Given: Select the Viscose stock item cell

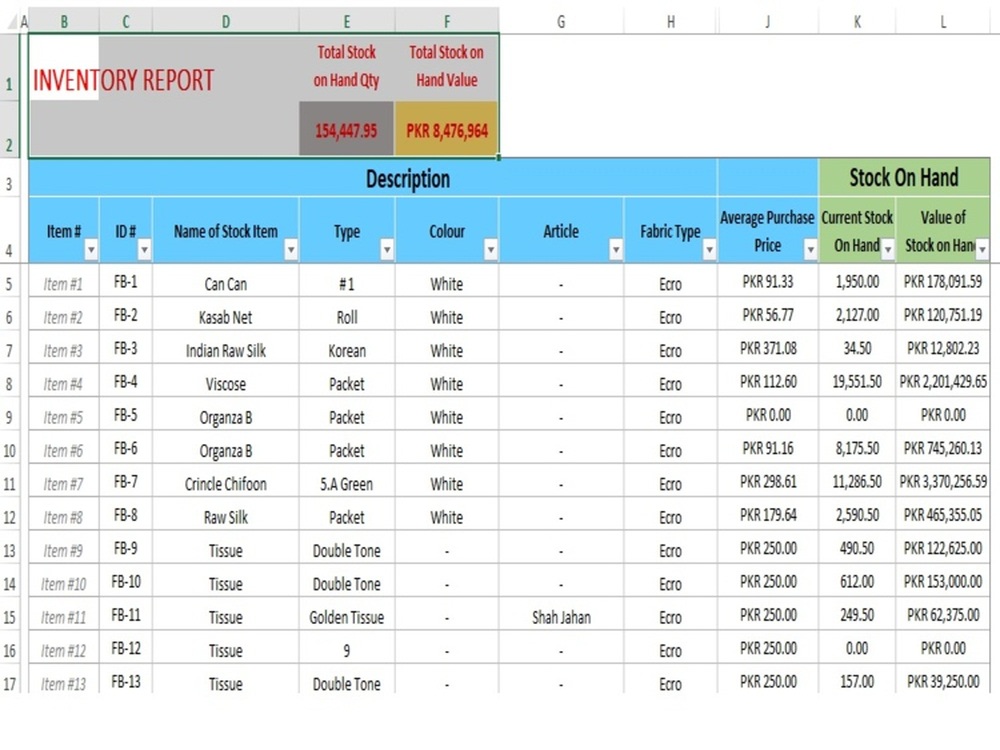Looking at the screenshot, I should click(x=226, y=381).
